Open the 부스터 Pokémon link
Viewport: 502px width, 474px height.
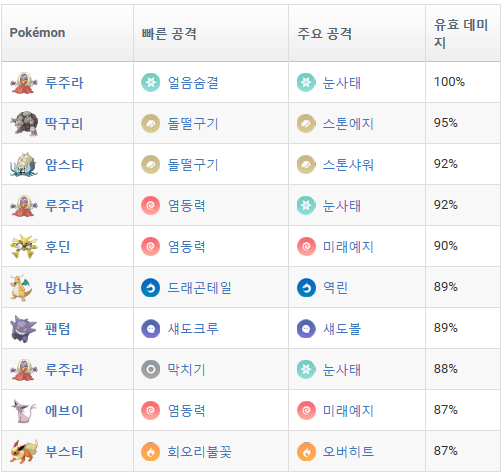(x=64, y=452)
